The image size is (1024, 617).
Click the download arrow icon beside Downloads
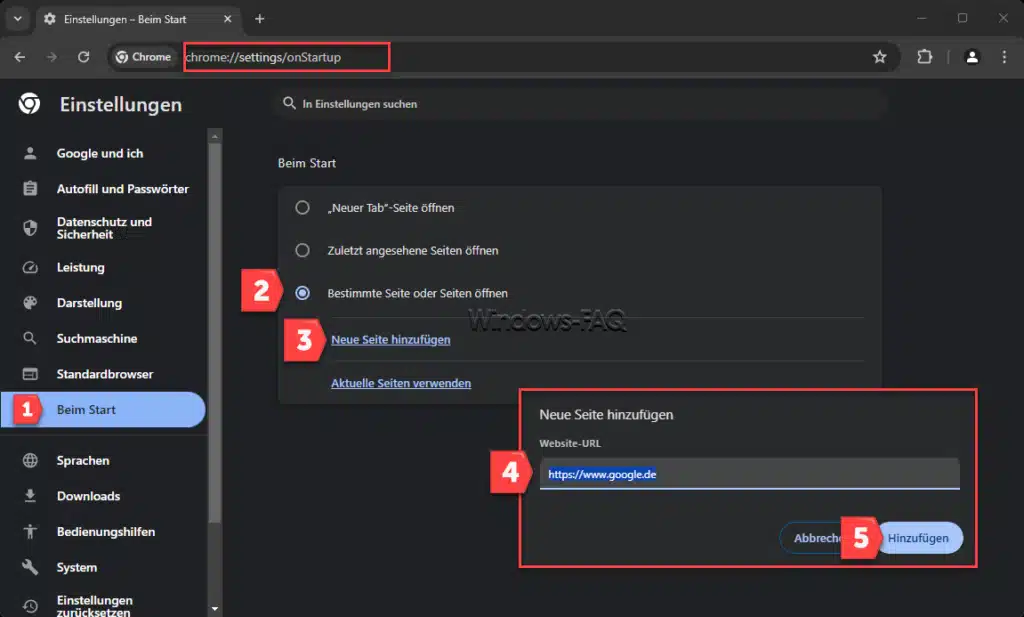(x=30, y=496)
